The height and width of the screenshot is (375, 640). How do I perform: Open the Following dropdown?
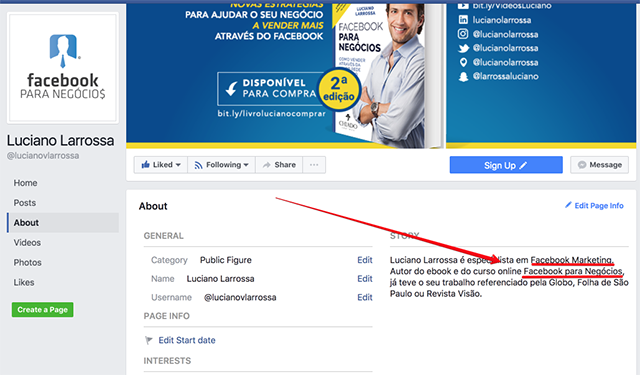pyautogui.click(x=221, y=165)
